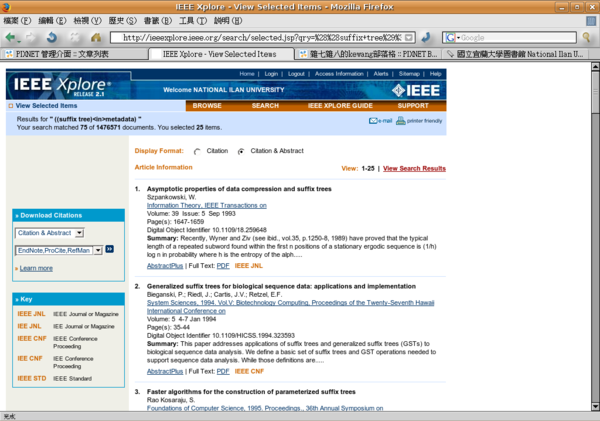Click the 'Asymptotic properties of data compression' title

(239, 189)
